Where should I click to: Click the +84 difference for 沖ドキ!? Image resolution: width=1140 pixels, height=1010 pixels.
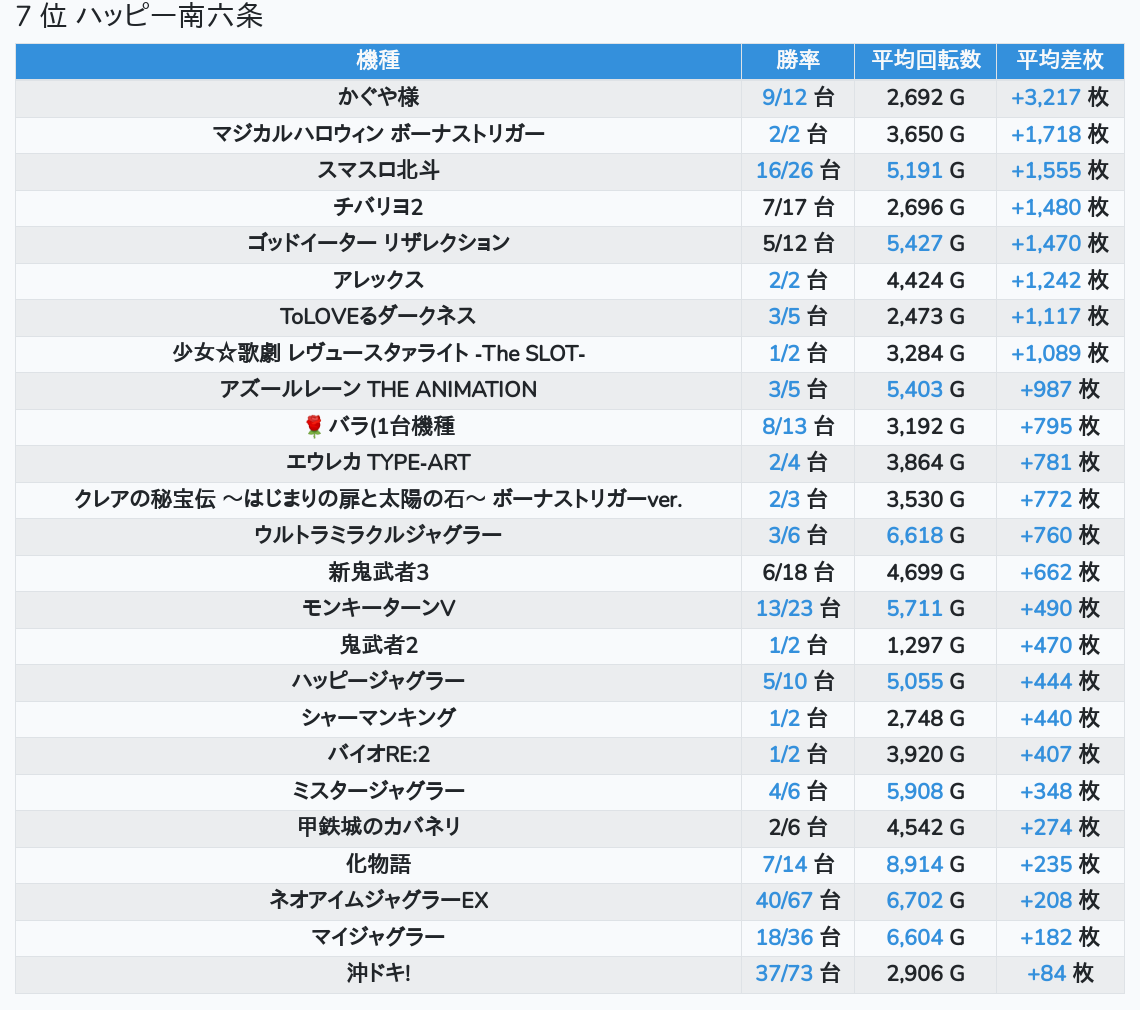(1047, 974)
